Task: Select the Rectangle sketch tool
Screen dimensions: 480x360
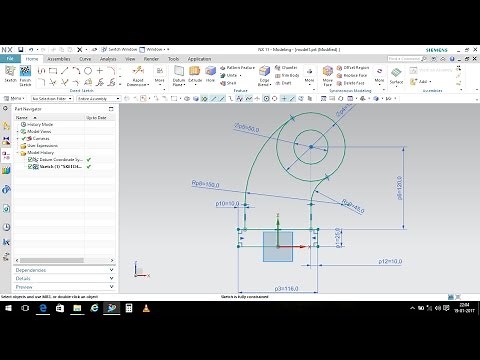Action: point(53,71)
